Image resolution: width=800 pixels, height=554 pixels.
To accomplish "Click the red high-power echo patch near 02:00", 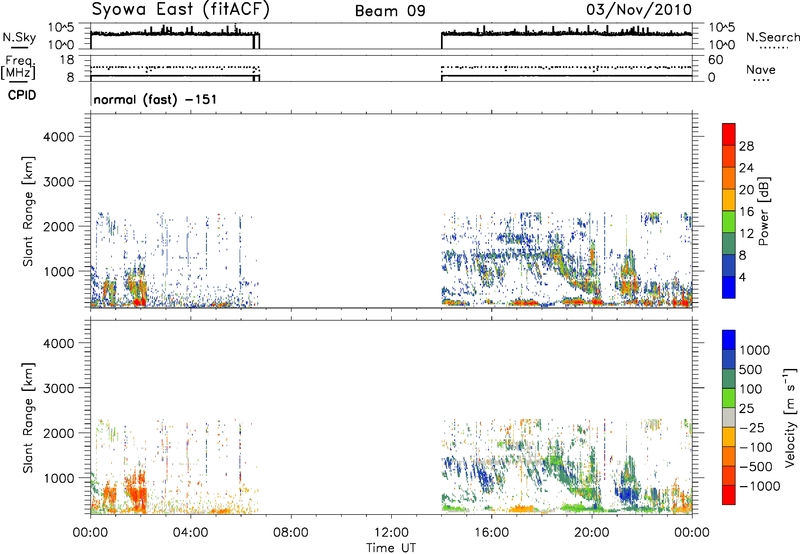I will point(139,302).
